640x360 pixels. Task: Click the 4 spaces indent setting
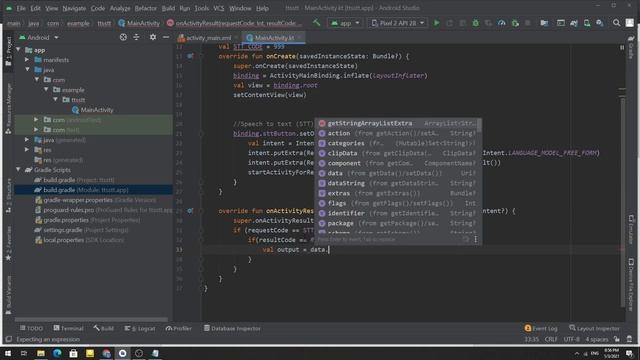tap(597, 339)
